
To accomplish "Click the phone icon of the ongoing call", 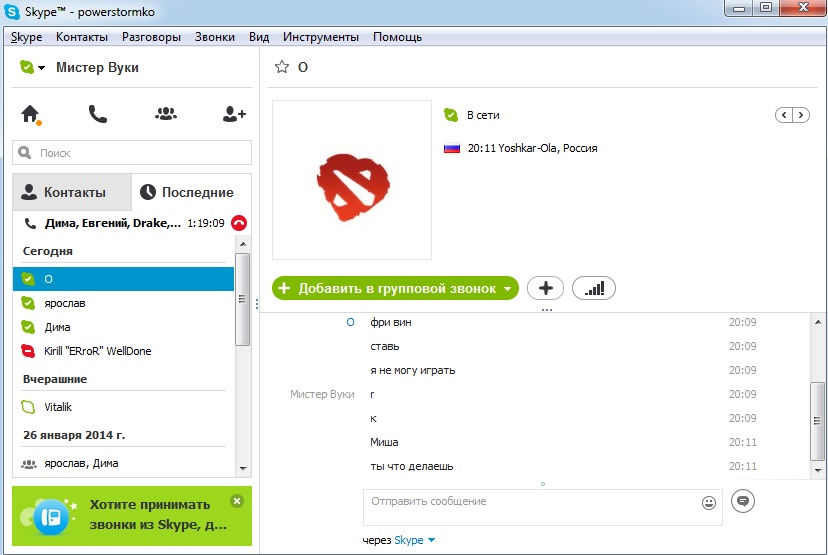I will [30, 223].
